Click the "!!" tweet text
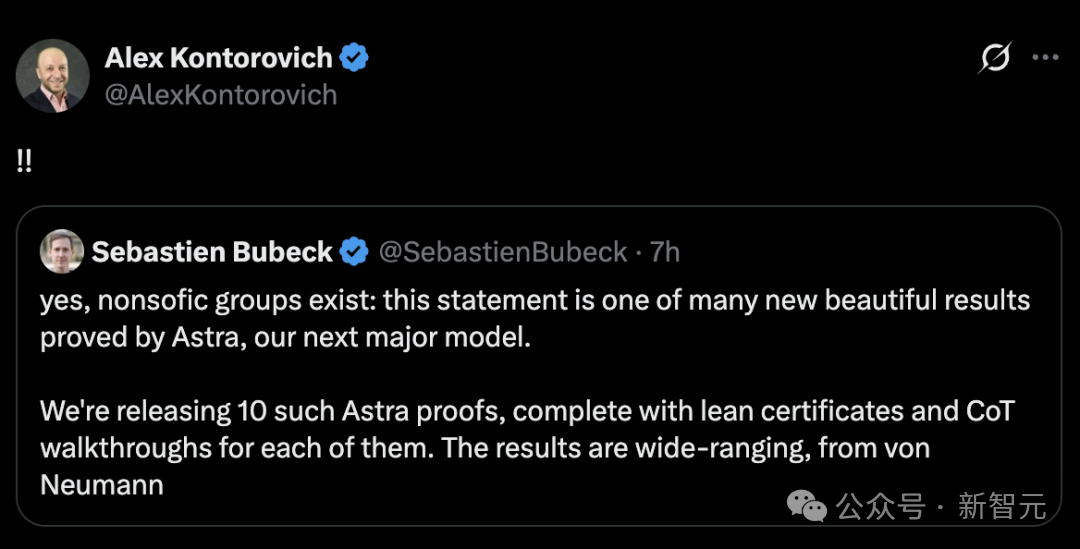 point(24,160)
